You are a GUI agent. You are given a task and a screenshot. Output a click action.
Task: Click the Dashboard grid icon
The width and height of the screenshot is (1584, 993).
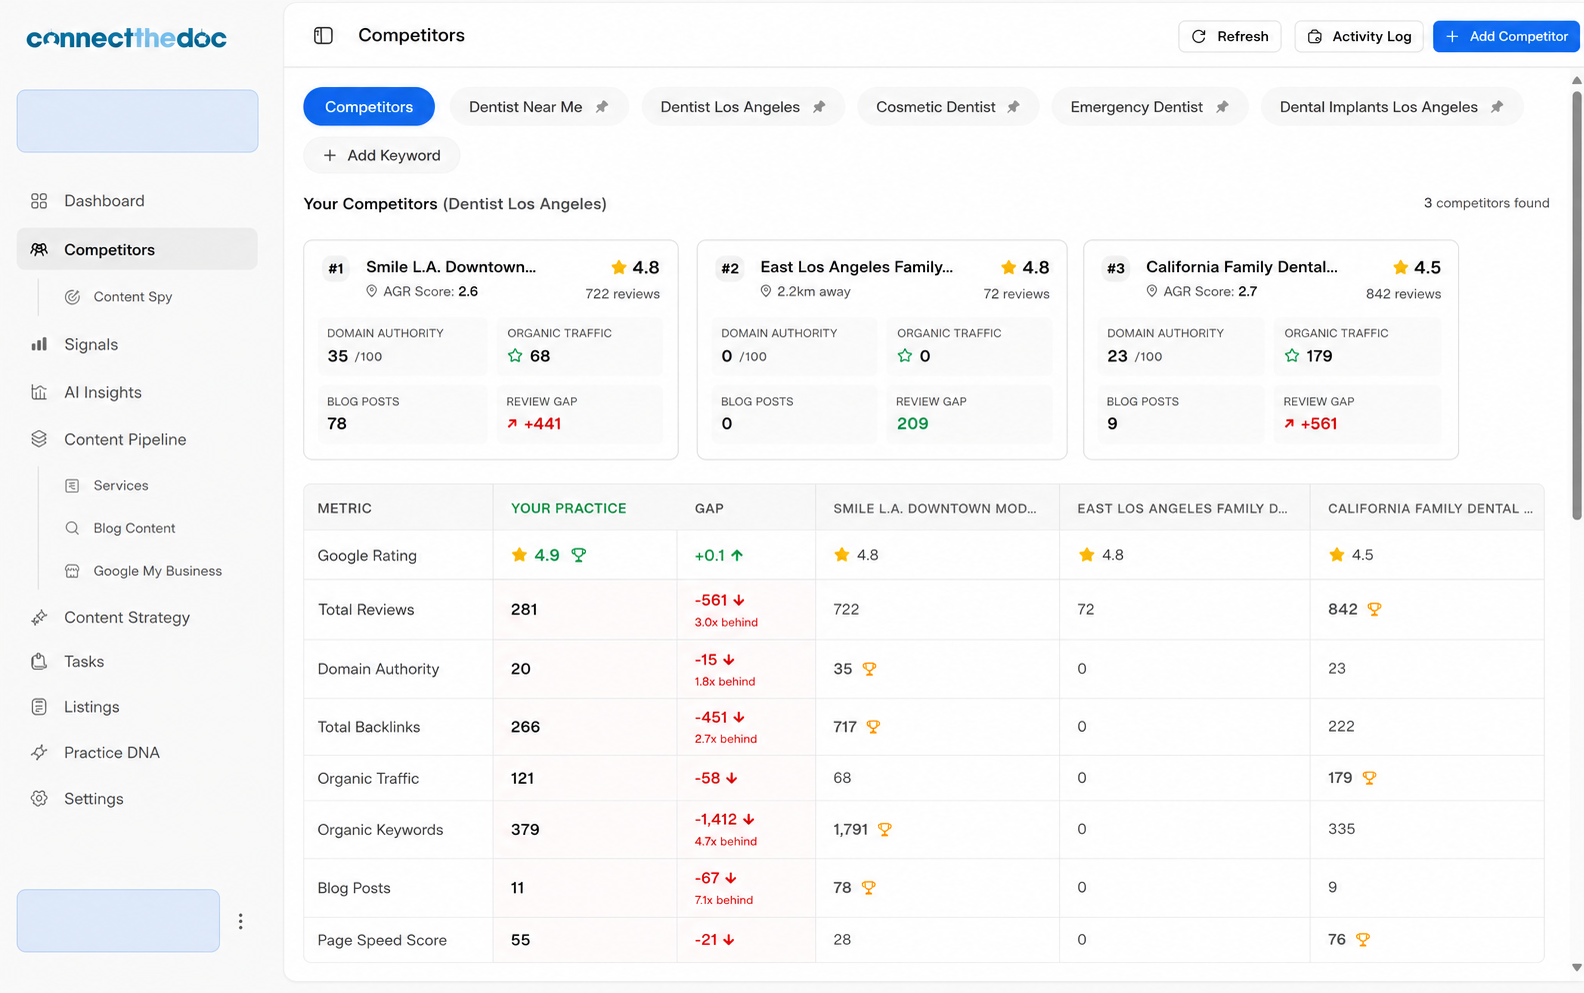pyautogui.click(x=39, y=201)
